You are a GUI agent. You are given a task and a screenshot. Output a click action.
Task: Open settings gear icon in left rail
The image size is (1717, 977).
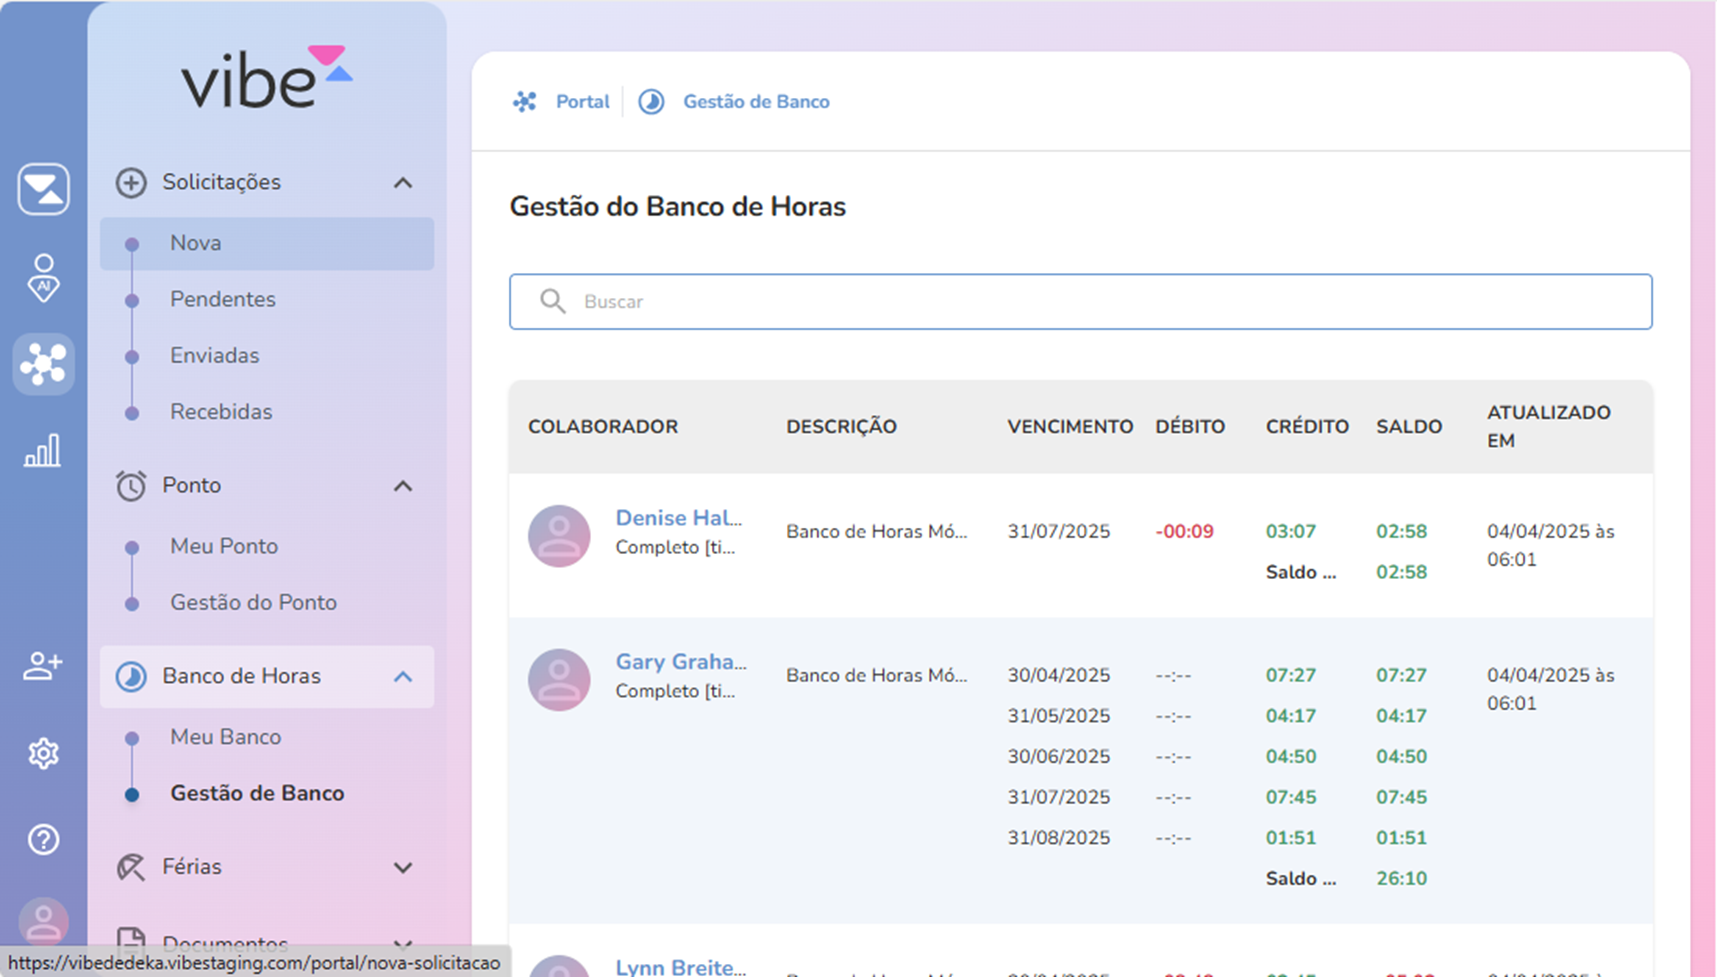point(43,753)
